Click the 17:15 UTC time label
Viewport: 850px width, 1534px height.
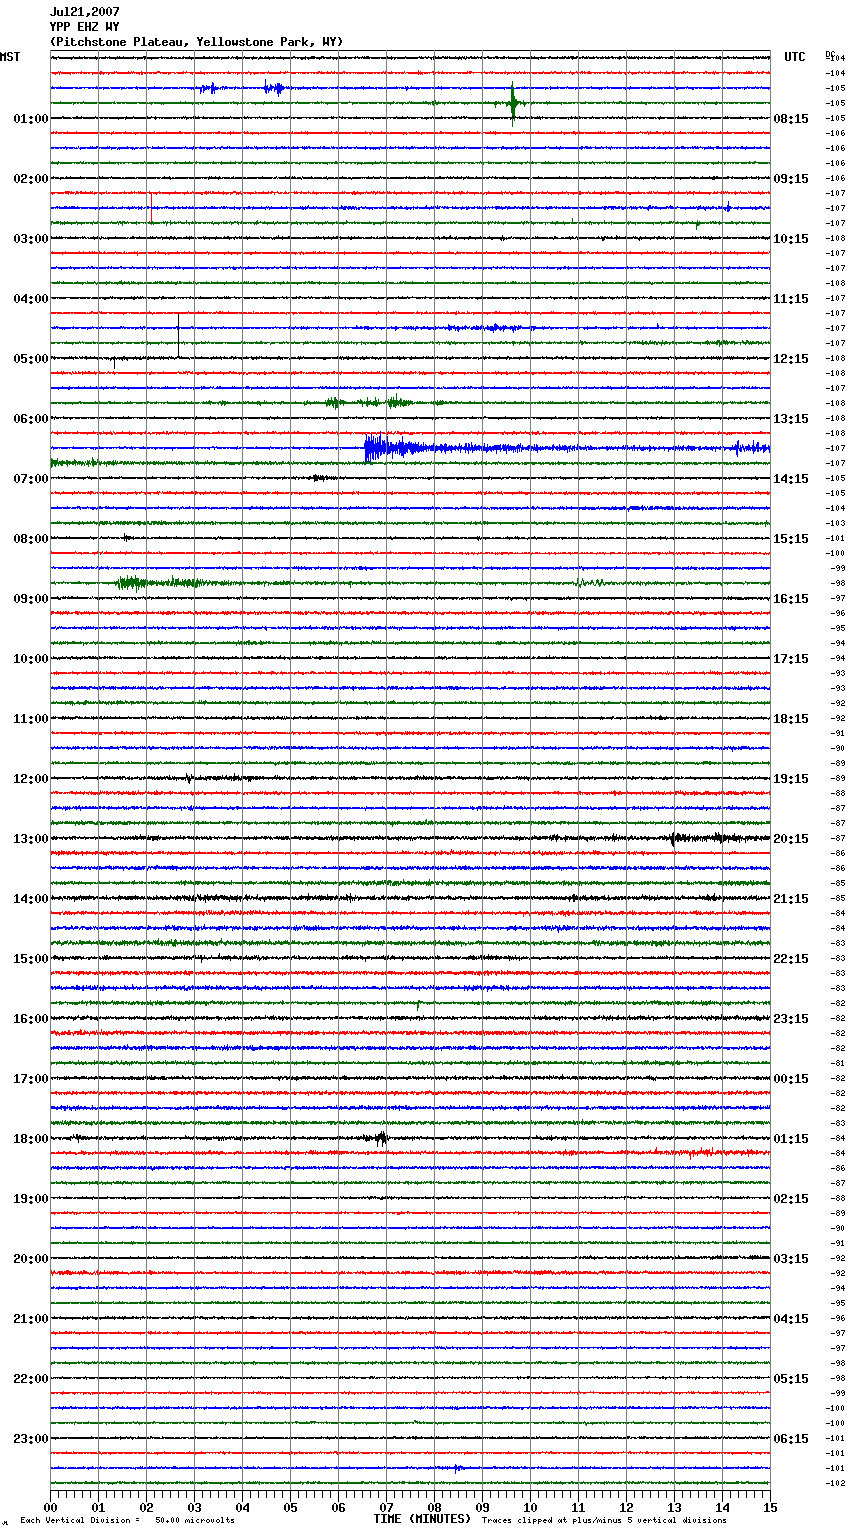tap(791, 659)
